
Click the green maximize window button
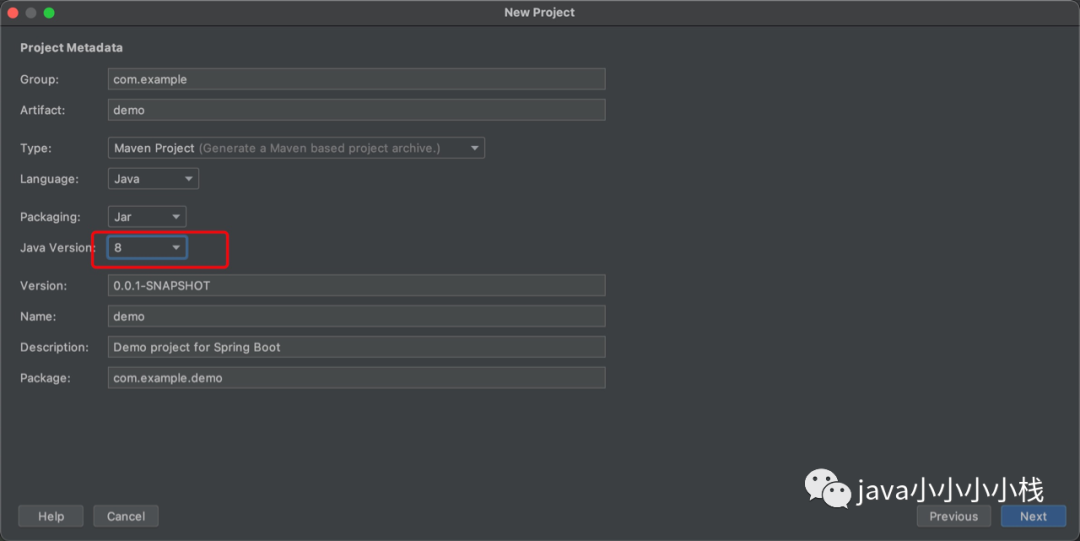[49, 12]
